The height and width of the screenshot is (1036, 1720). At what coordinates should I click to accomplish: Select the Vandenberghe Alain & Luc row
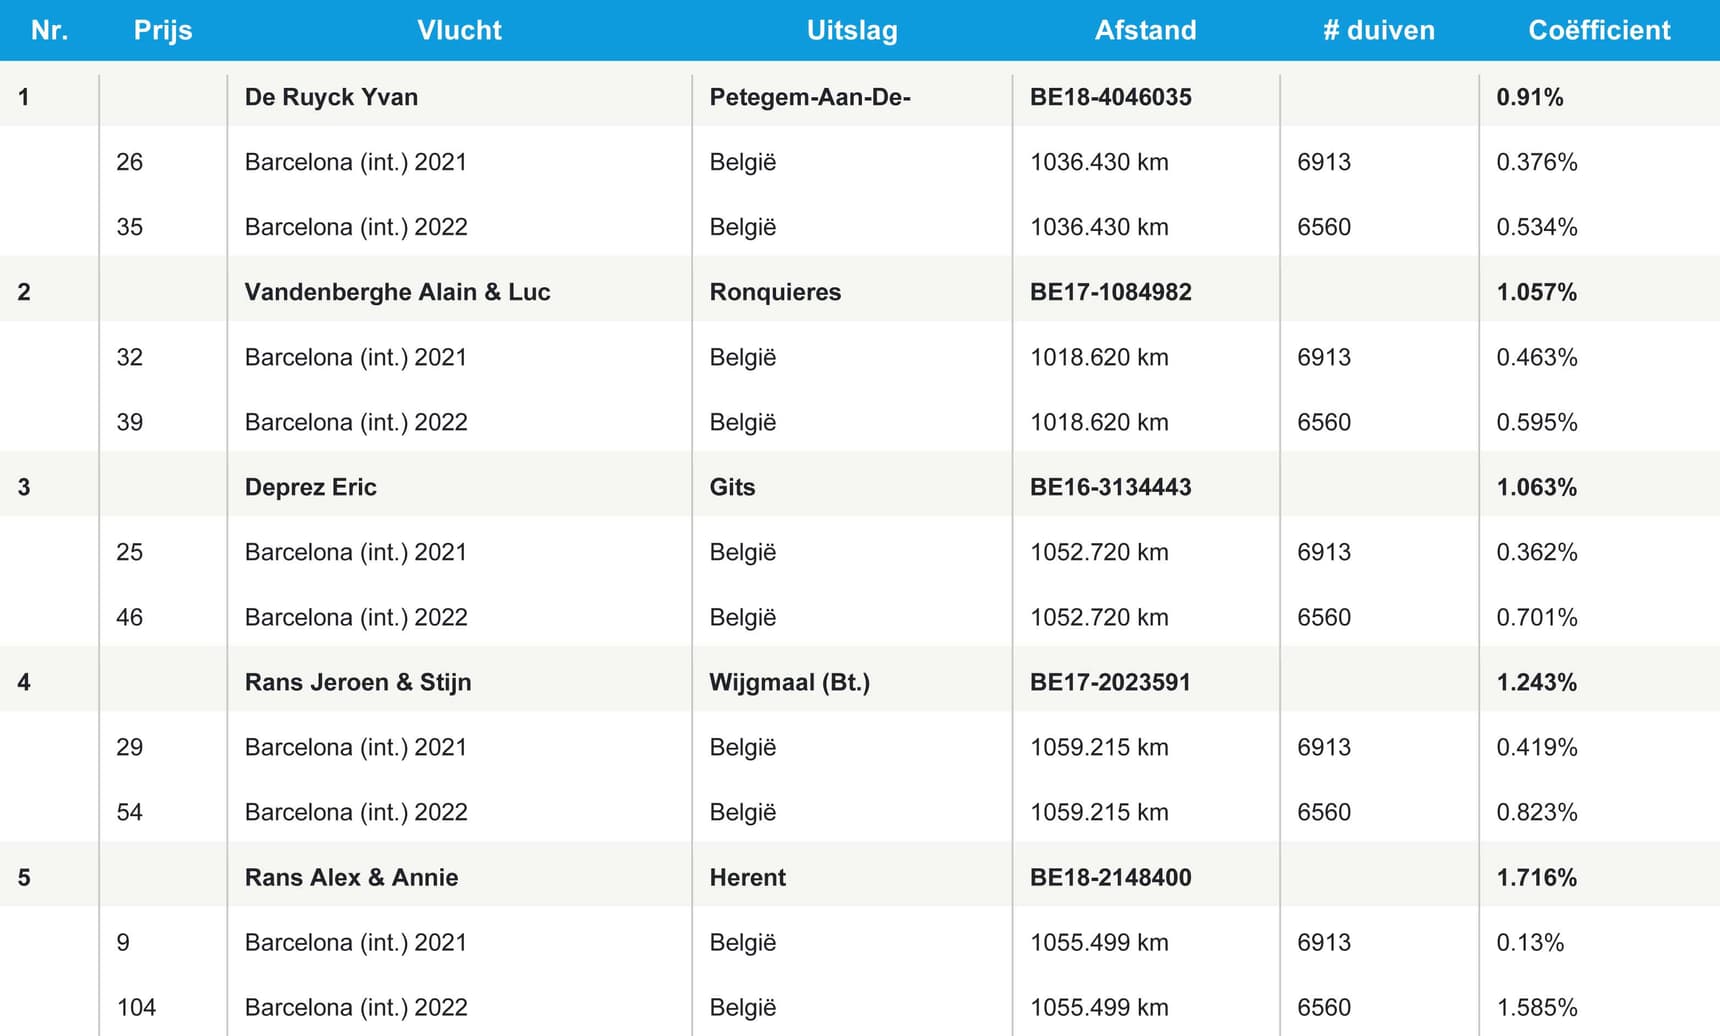click(397, 292)
